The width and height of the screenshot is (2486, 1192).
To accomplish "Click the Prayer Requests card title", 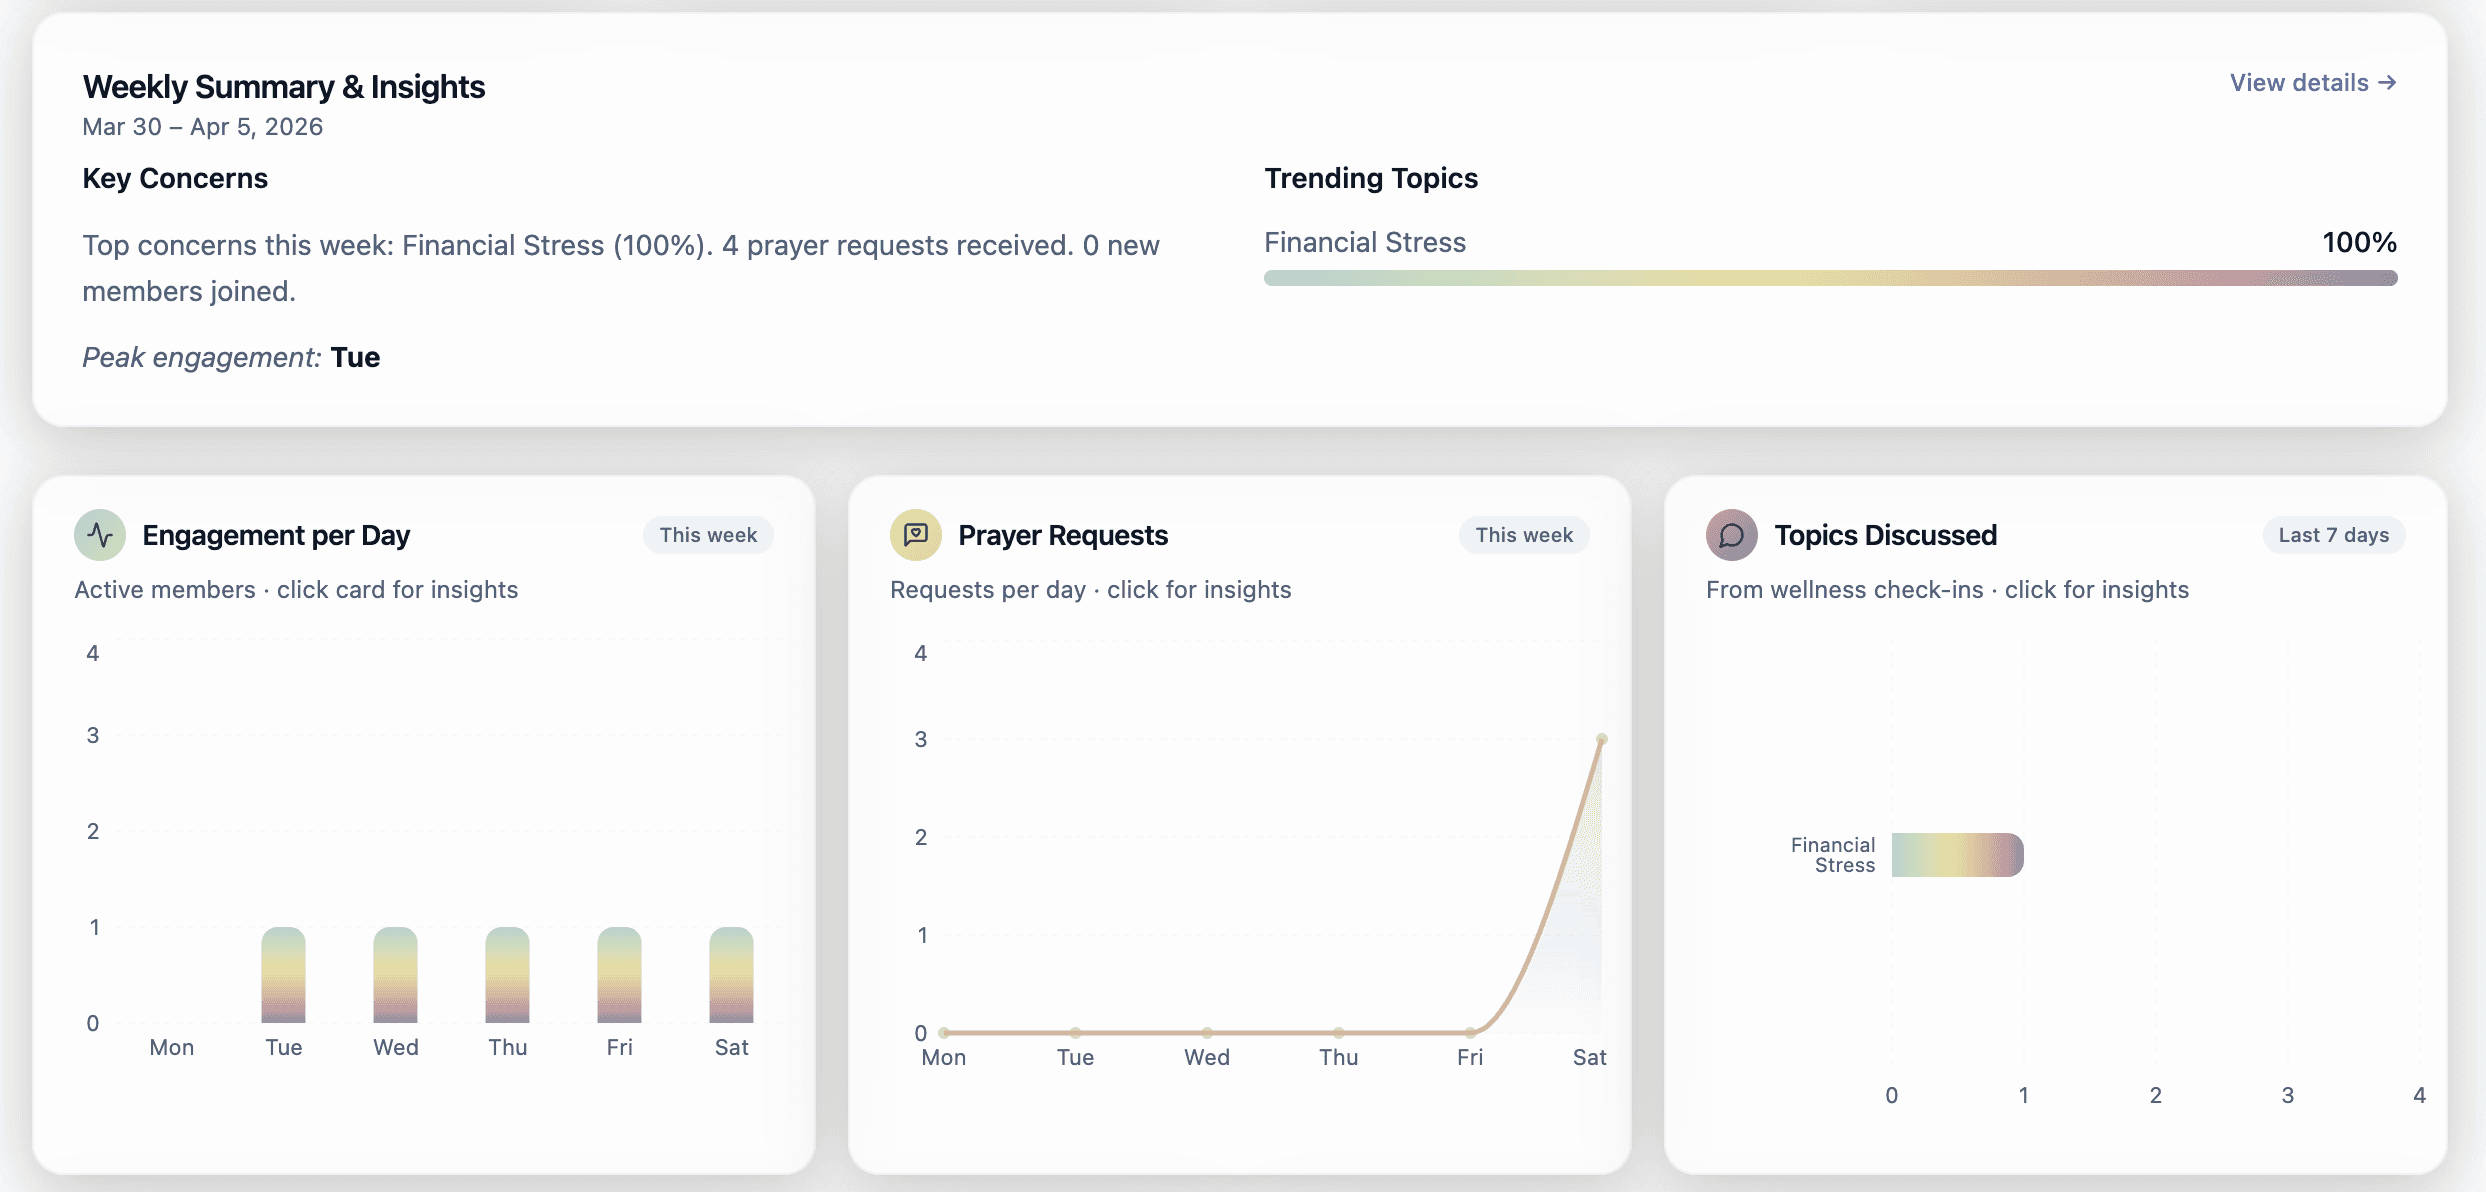I will 1062,535.
